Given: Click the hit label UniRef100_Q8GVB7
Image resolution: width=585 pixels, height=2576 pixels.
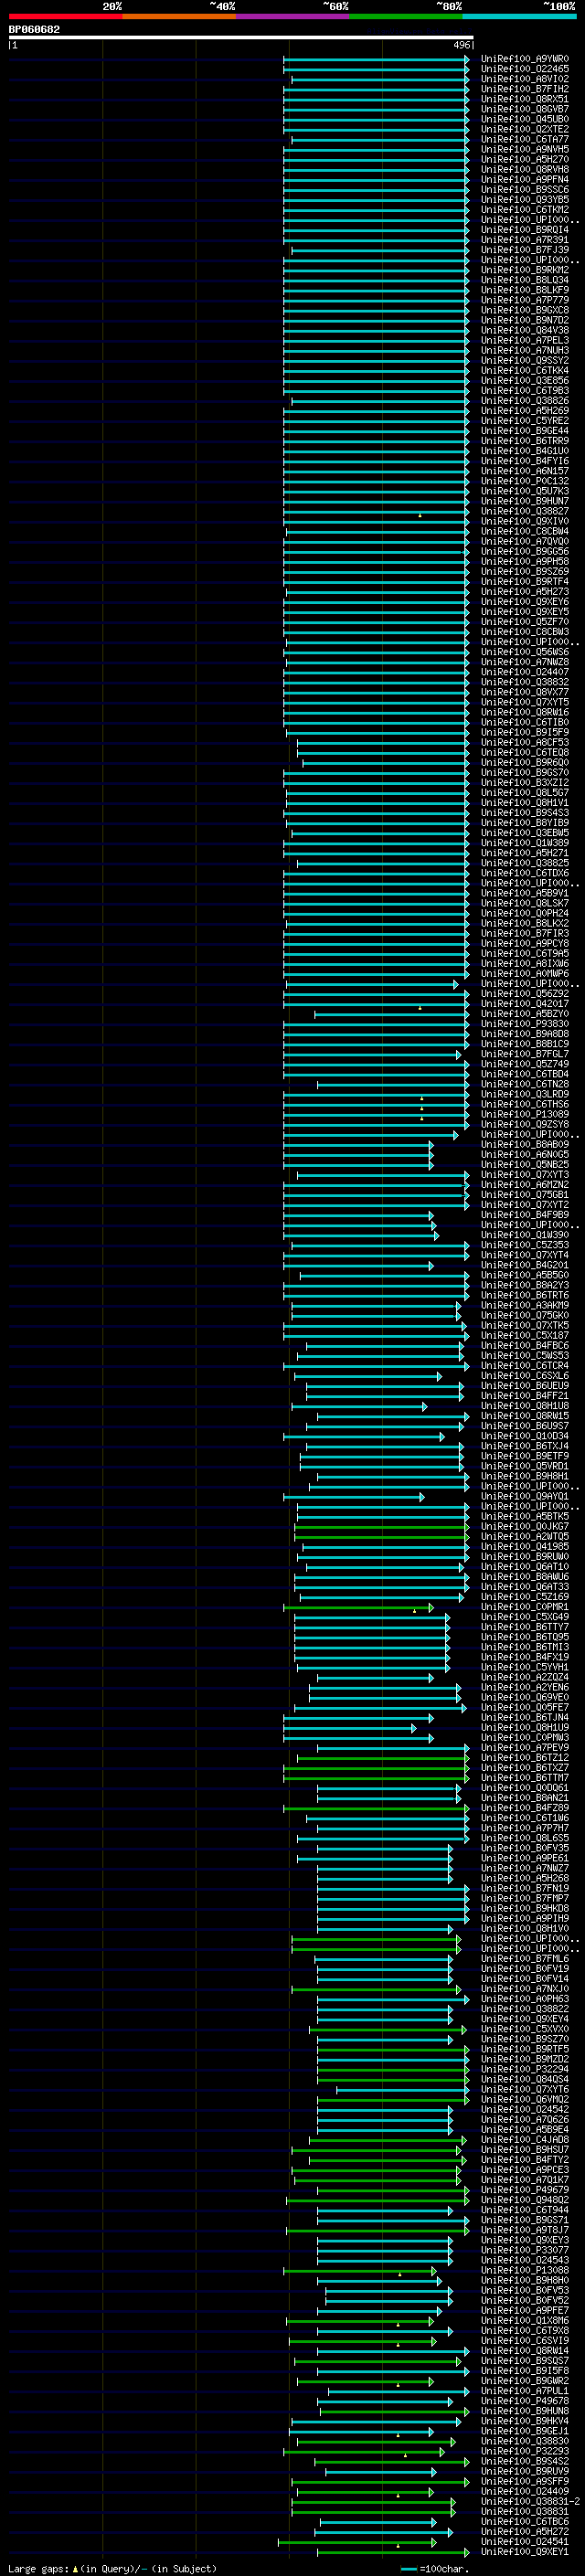Looking at the screenshot, I should (x=524, y=109).
